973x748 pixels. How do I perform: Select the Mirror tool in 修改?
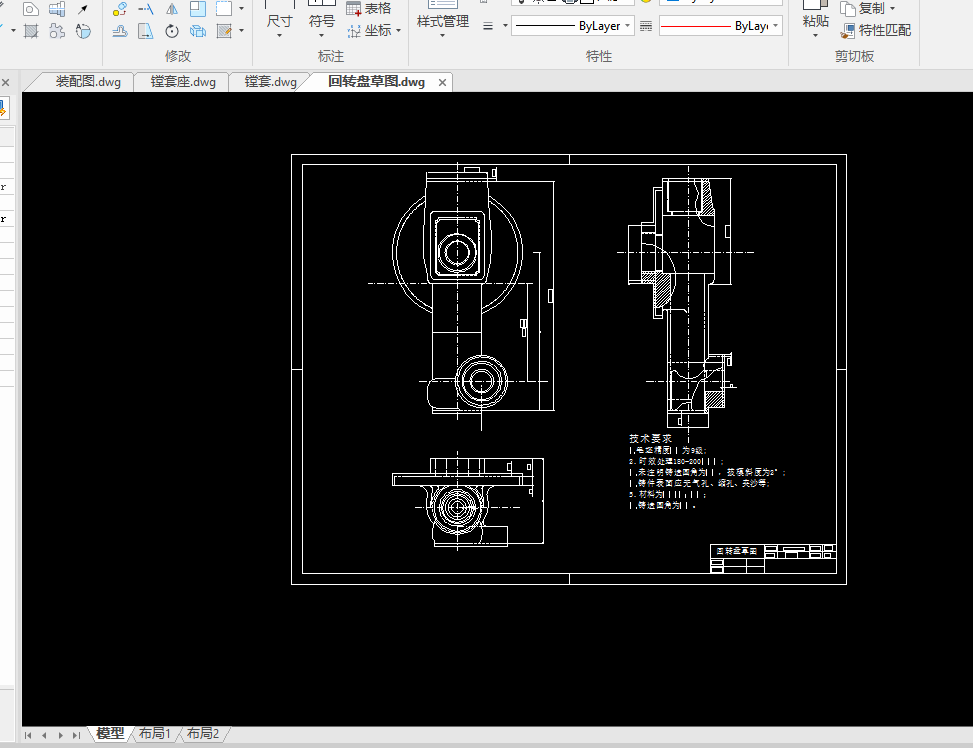coord(172,9)
